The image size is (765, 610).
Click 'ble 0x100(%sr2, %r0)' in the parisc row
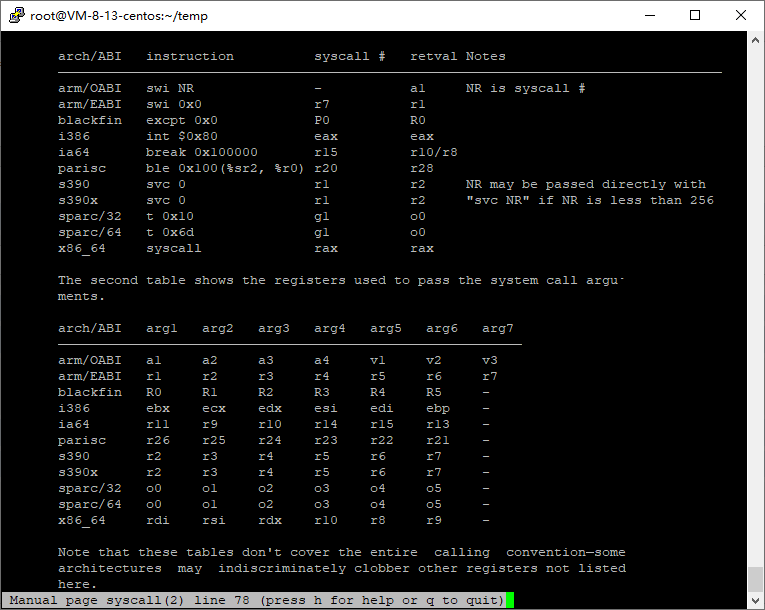[225, 168]
